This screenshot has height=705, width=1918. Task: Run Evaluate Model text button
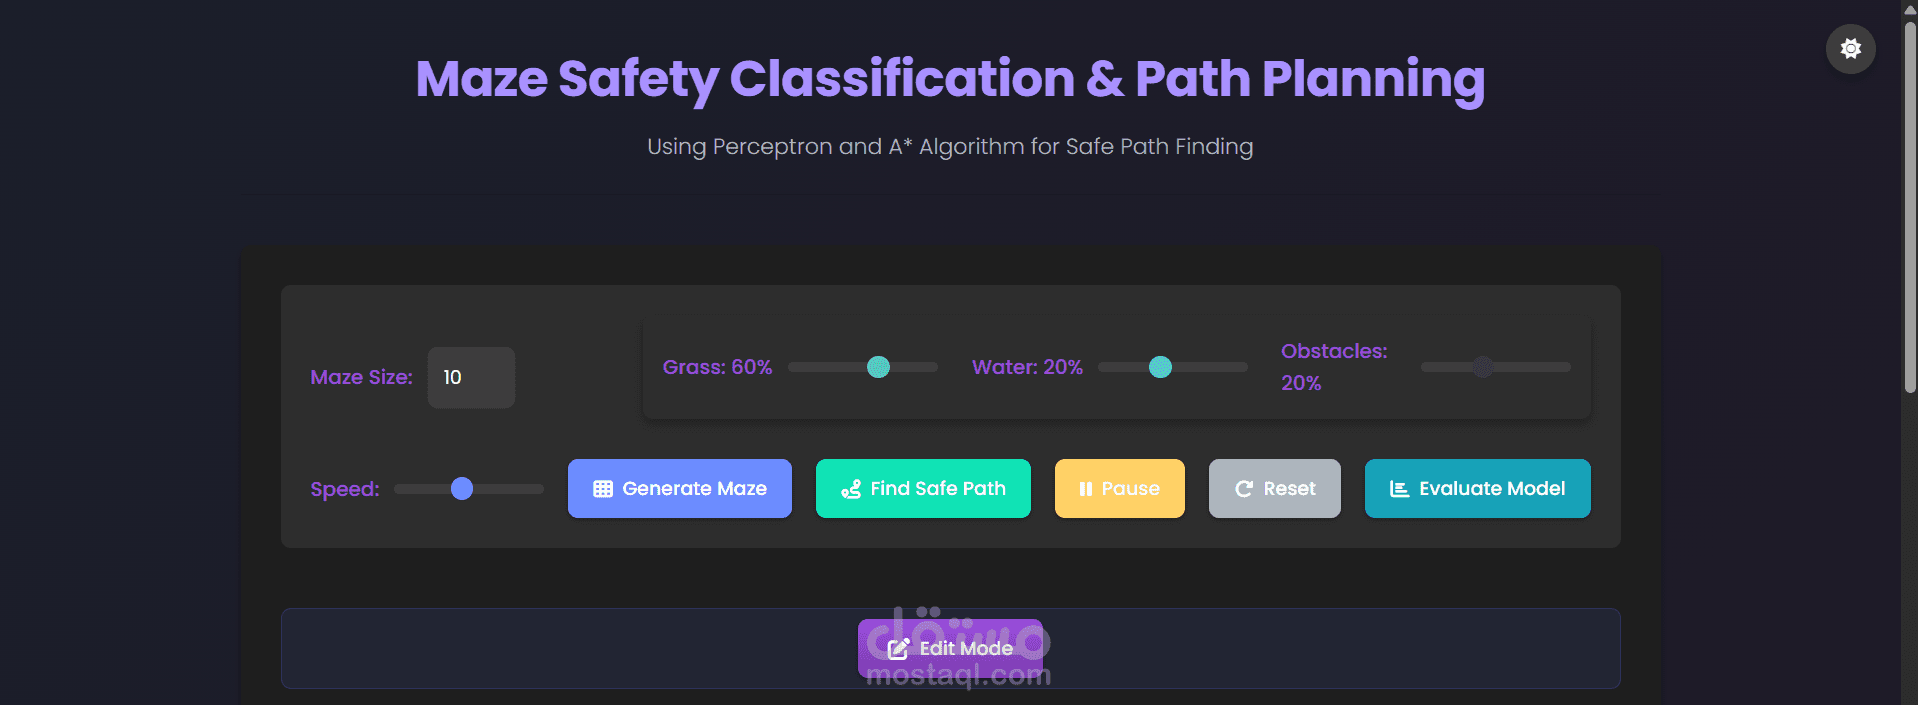(x=1492, y=489)
